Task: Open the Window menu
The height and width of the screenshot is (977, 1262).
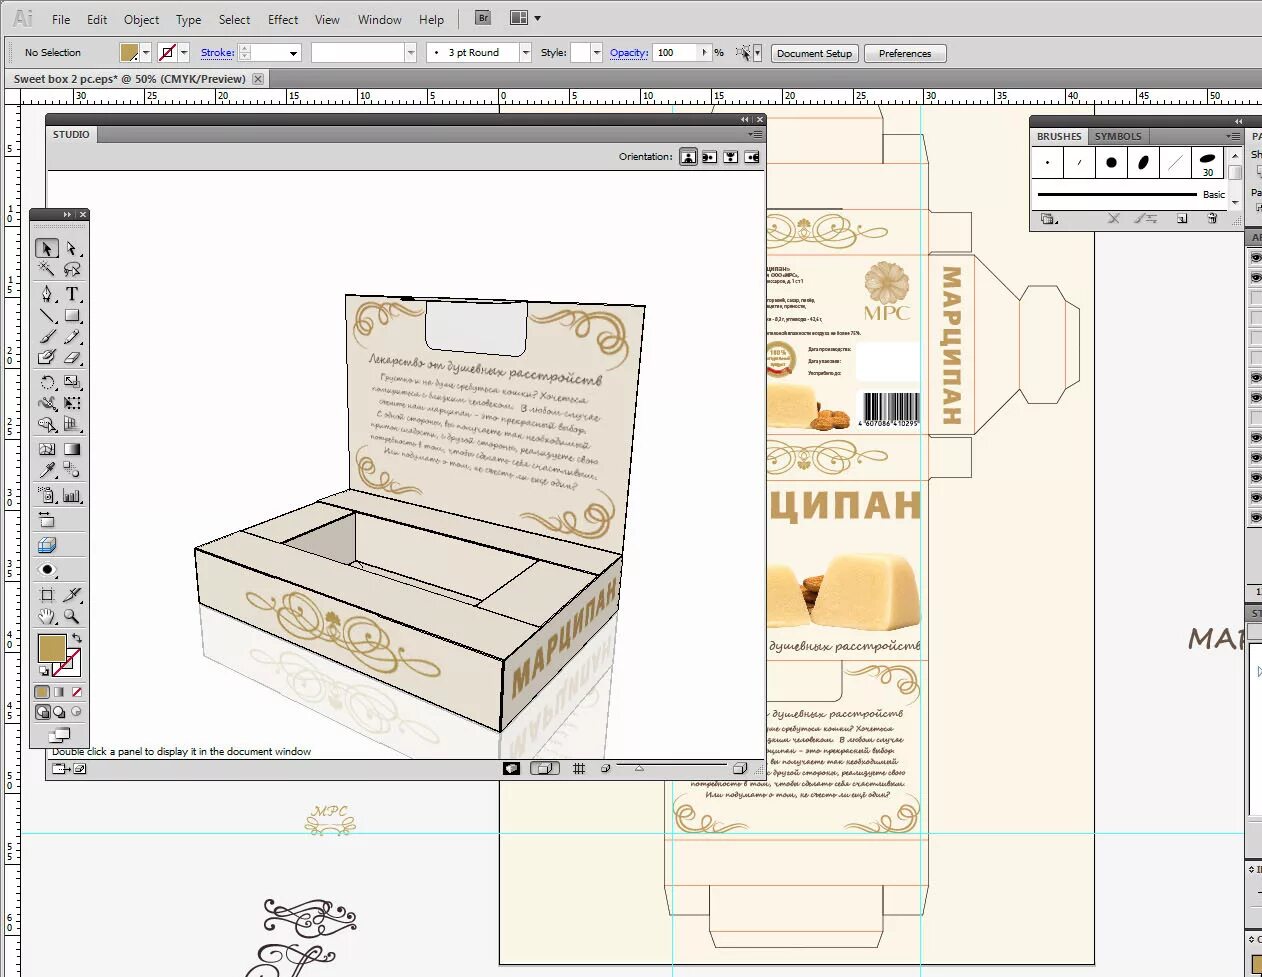Action: tap(379, 19)
